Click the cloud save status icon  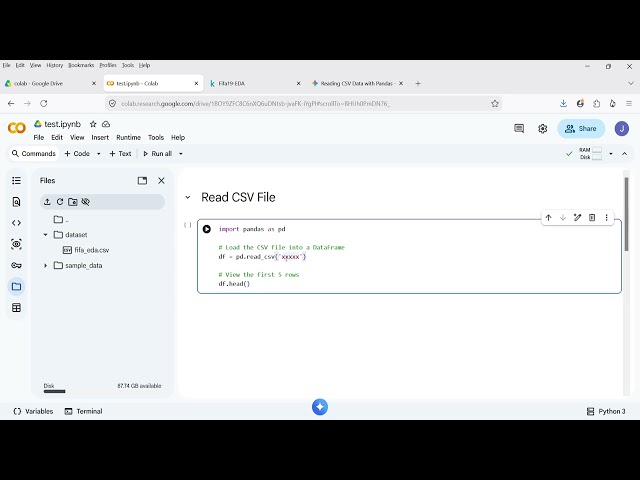pyautogui.click(x=106, y=124)
